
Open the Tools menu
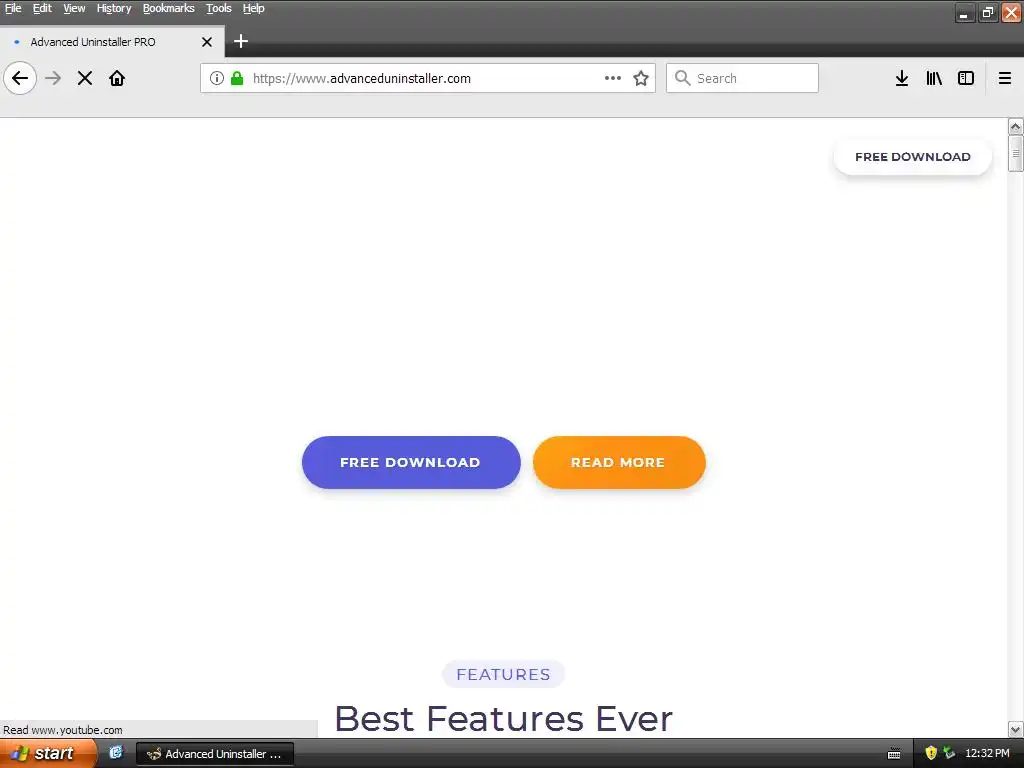click(219, 8)
